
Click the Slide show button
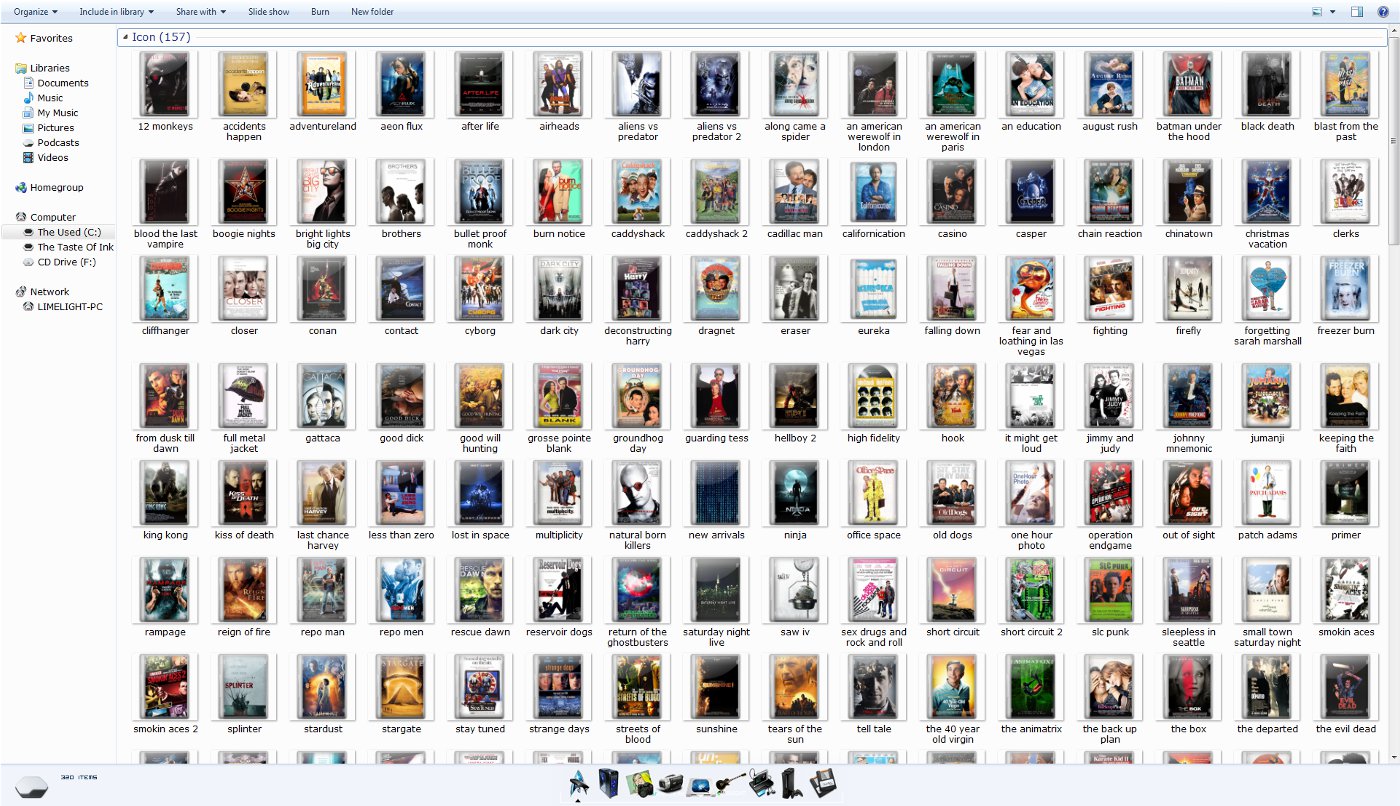point(269,12)
